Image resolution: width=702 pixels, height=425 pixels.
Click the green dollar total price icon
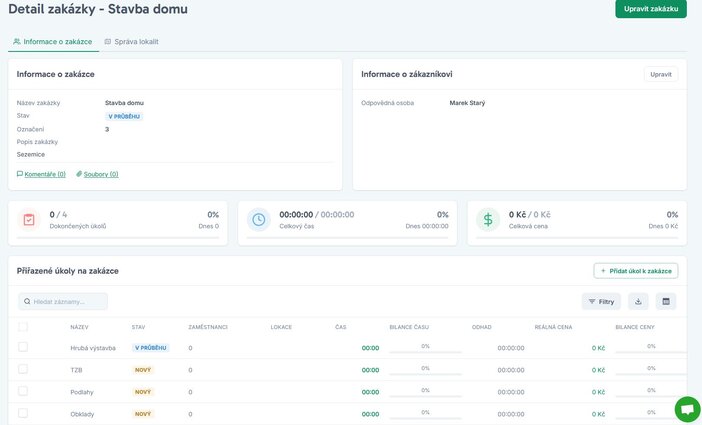[x=488, y=220]
